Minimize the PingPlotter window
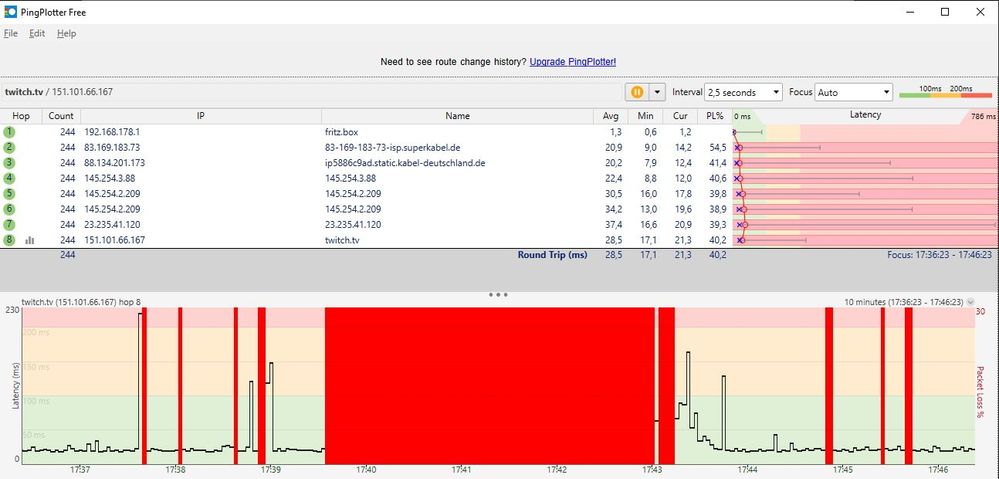999x479 pixels. (x=911, y=12)
